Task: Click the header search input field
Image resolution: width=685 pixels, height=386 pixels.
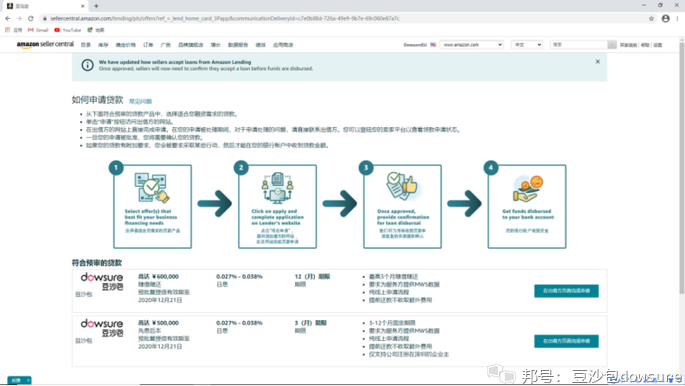Action: coord(579,45)
